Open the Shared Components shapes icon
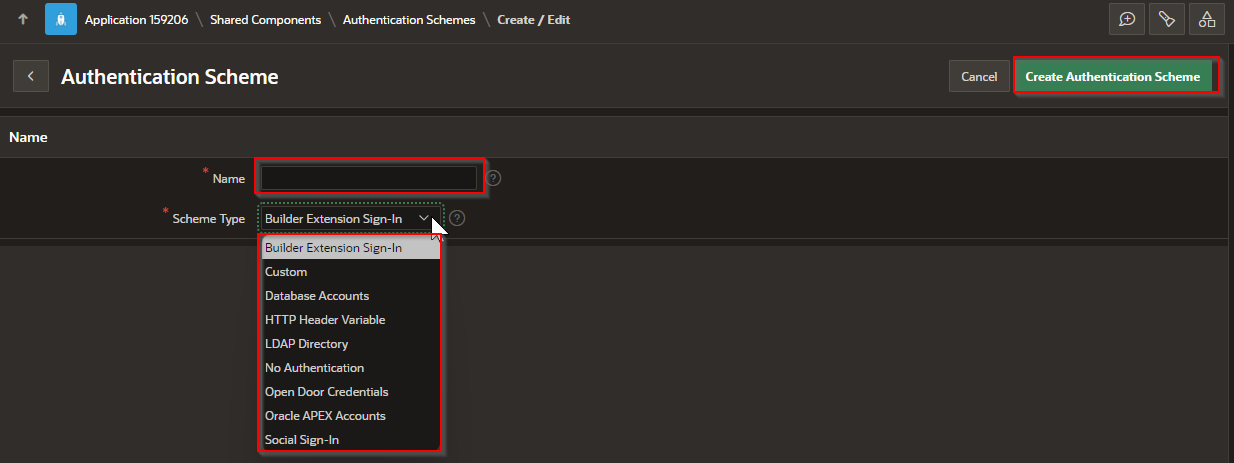 [1207, 19]
